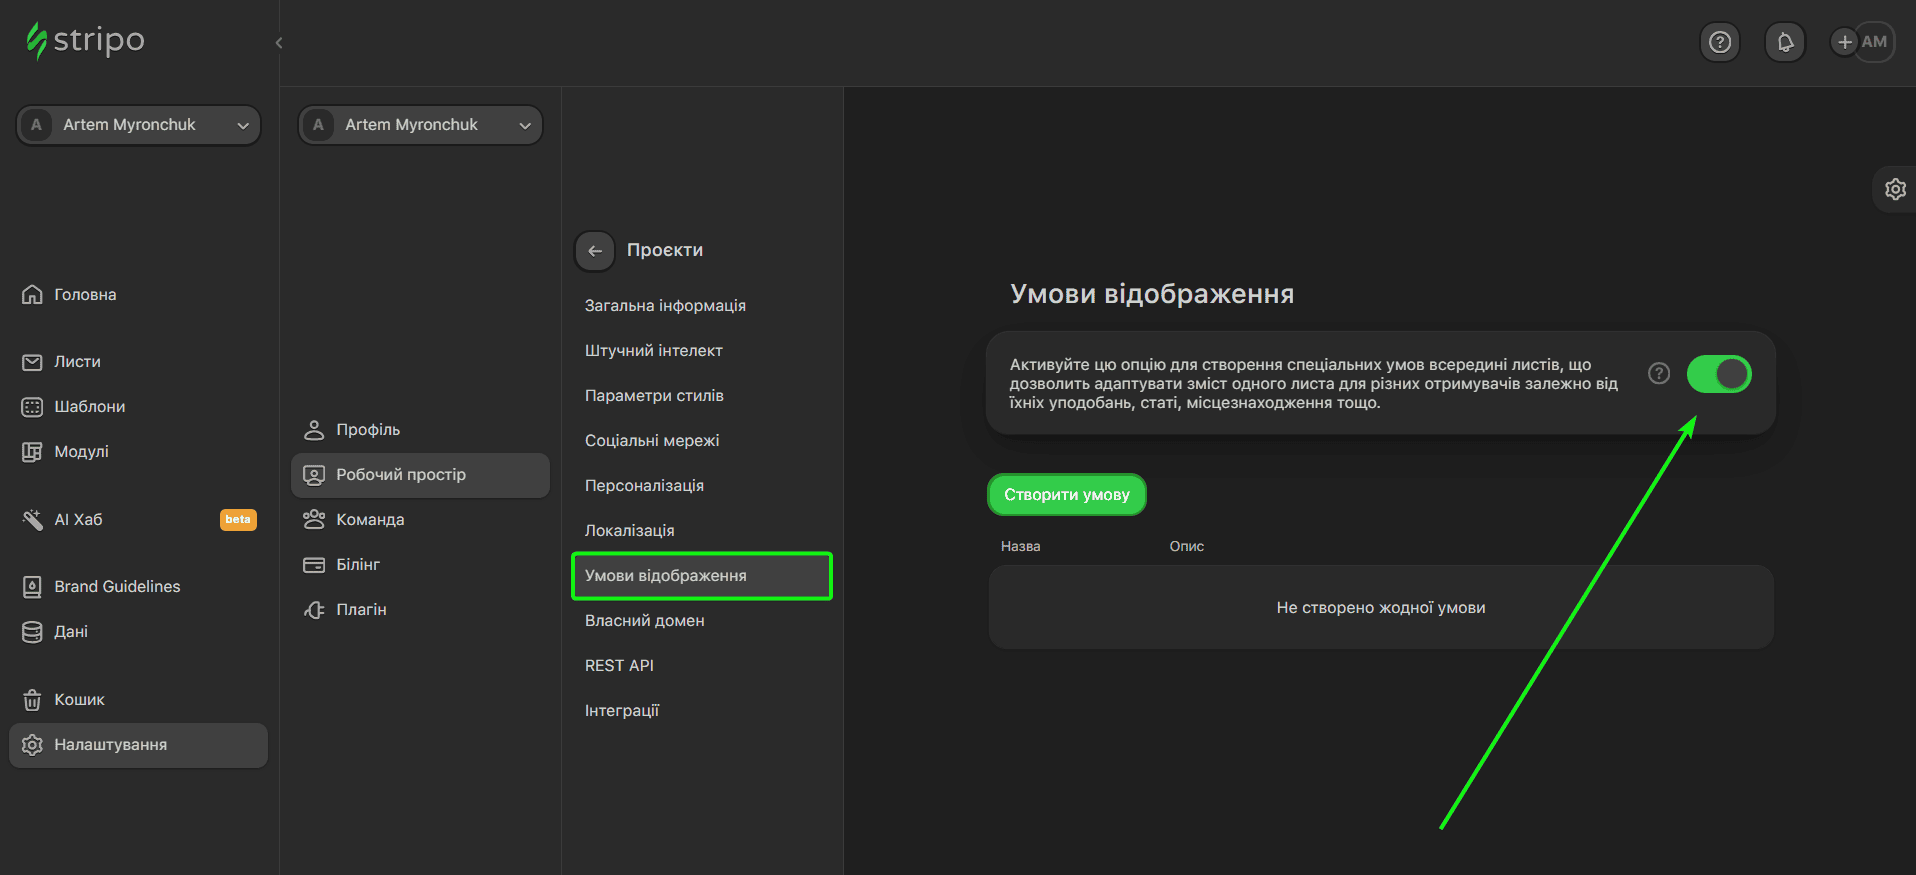Screen dimensions: 1916x875
Task: Click the help icon beside the toggle
Action: 1659,373
